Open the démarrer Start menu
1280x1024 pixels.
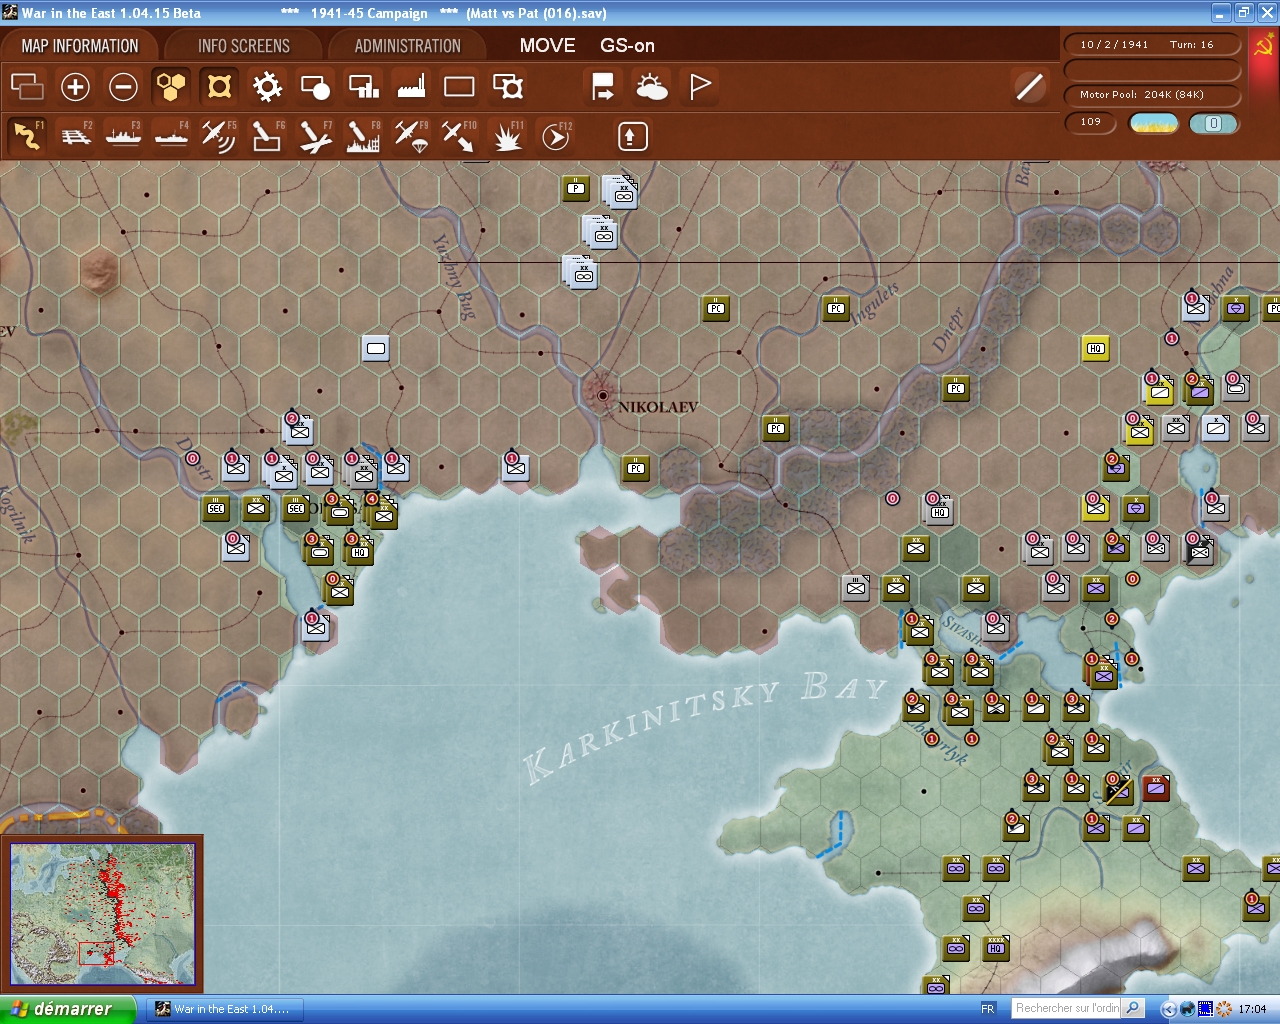[67, 1009]
